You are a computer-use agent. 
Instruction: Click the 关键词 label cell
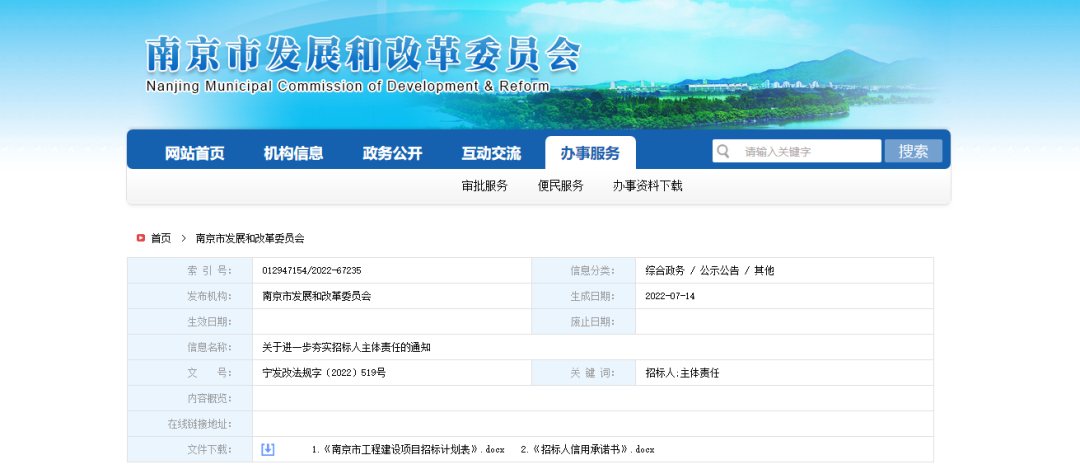583,373
